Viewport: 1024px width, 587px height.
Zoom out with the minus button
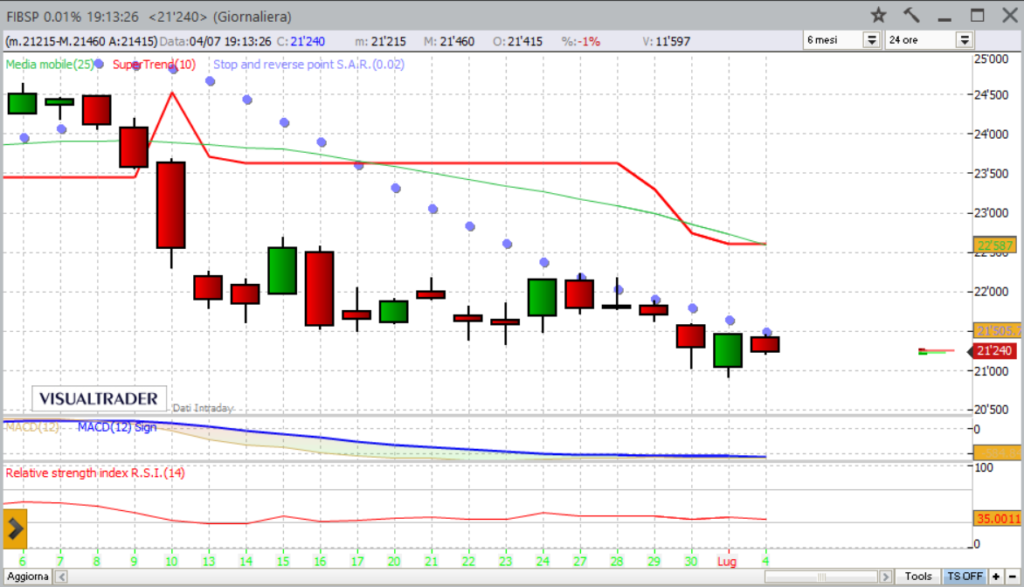[1011, 576]
